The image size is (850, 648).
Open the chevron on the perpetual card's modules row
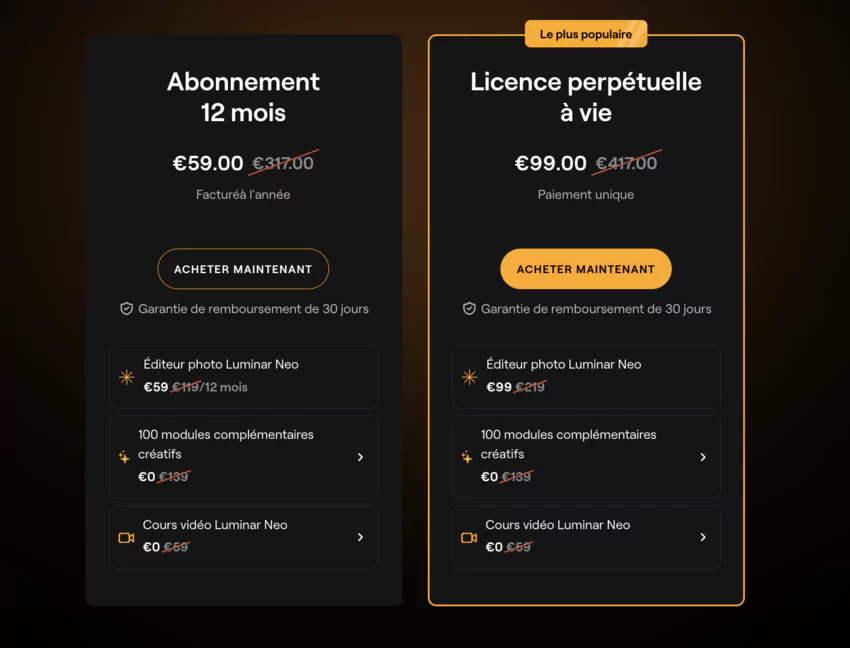(703, 457)
